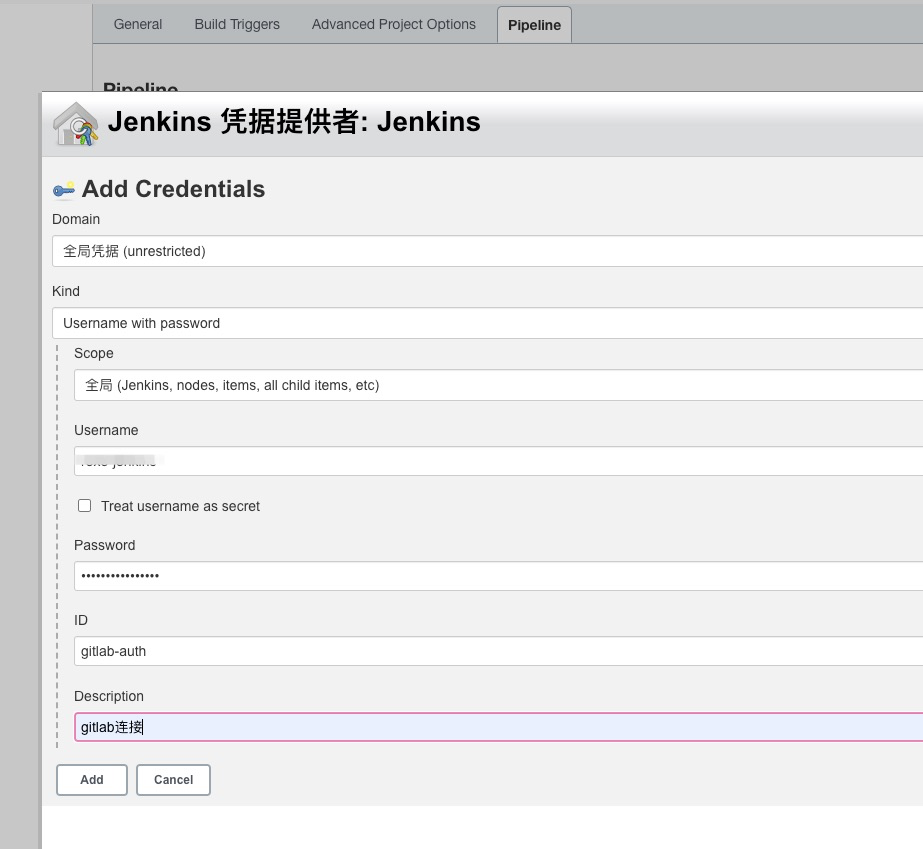Click the Description label
Viewport: 923px width, 849px height.
point(109,696)
